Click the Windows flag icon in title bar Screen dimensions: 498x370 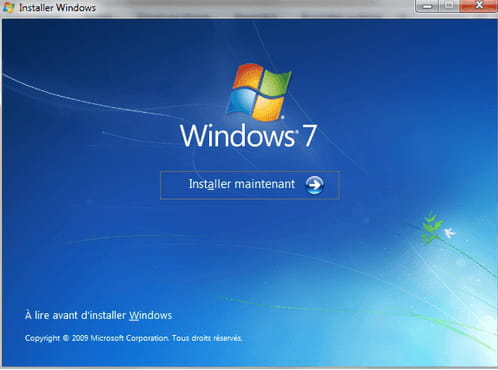click(x=8, y=7)
